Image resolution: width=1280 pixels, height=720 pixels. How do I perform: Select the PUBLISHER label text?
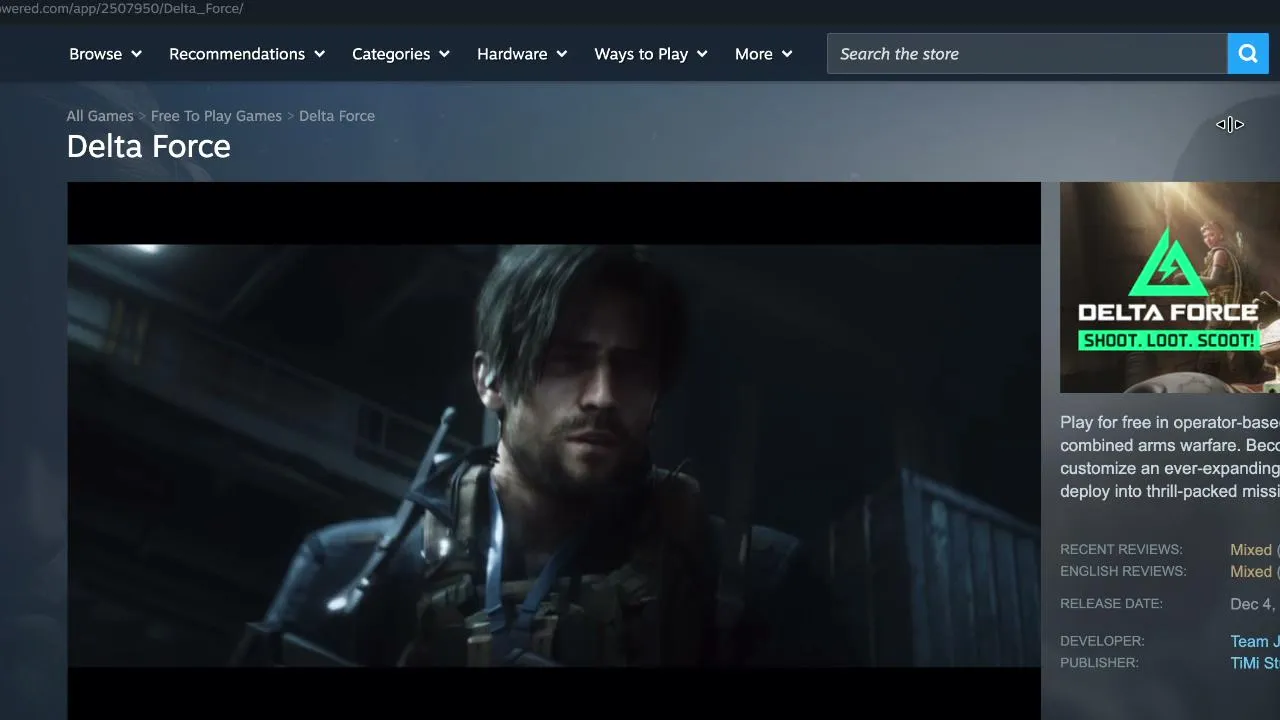(x=1099, y=664)
